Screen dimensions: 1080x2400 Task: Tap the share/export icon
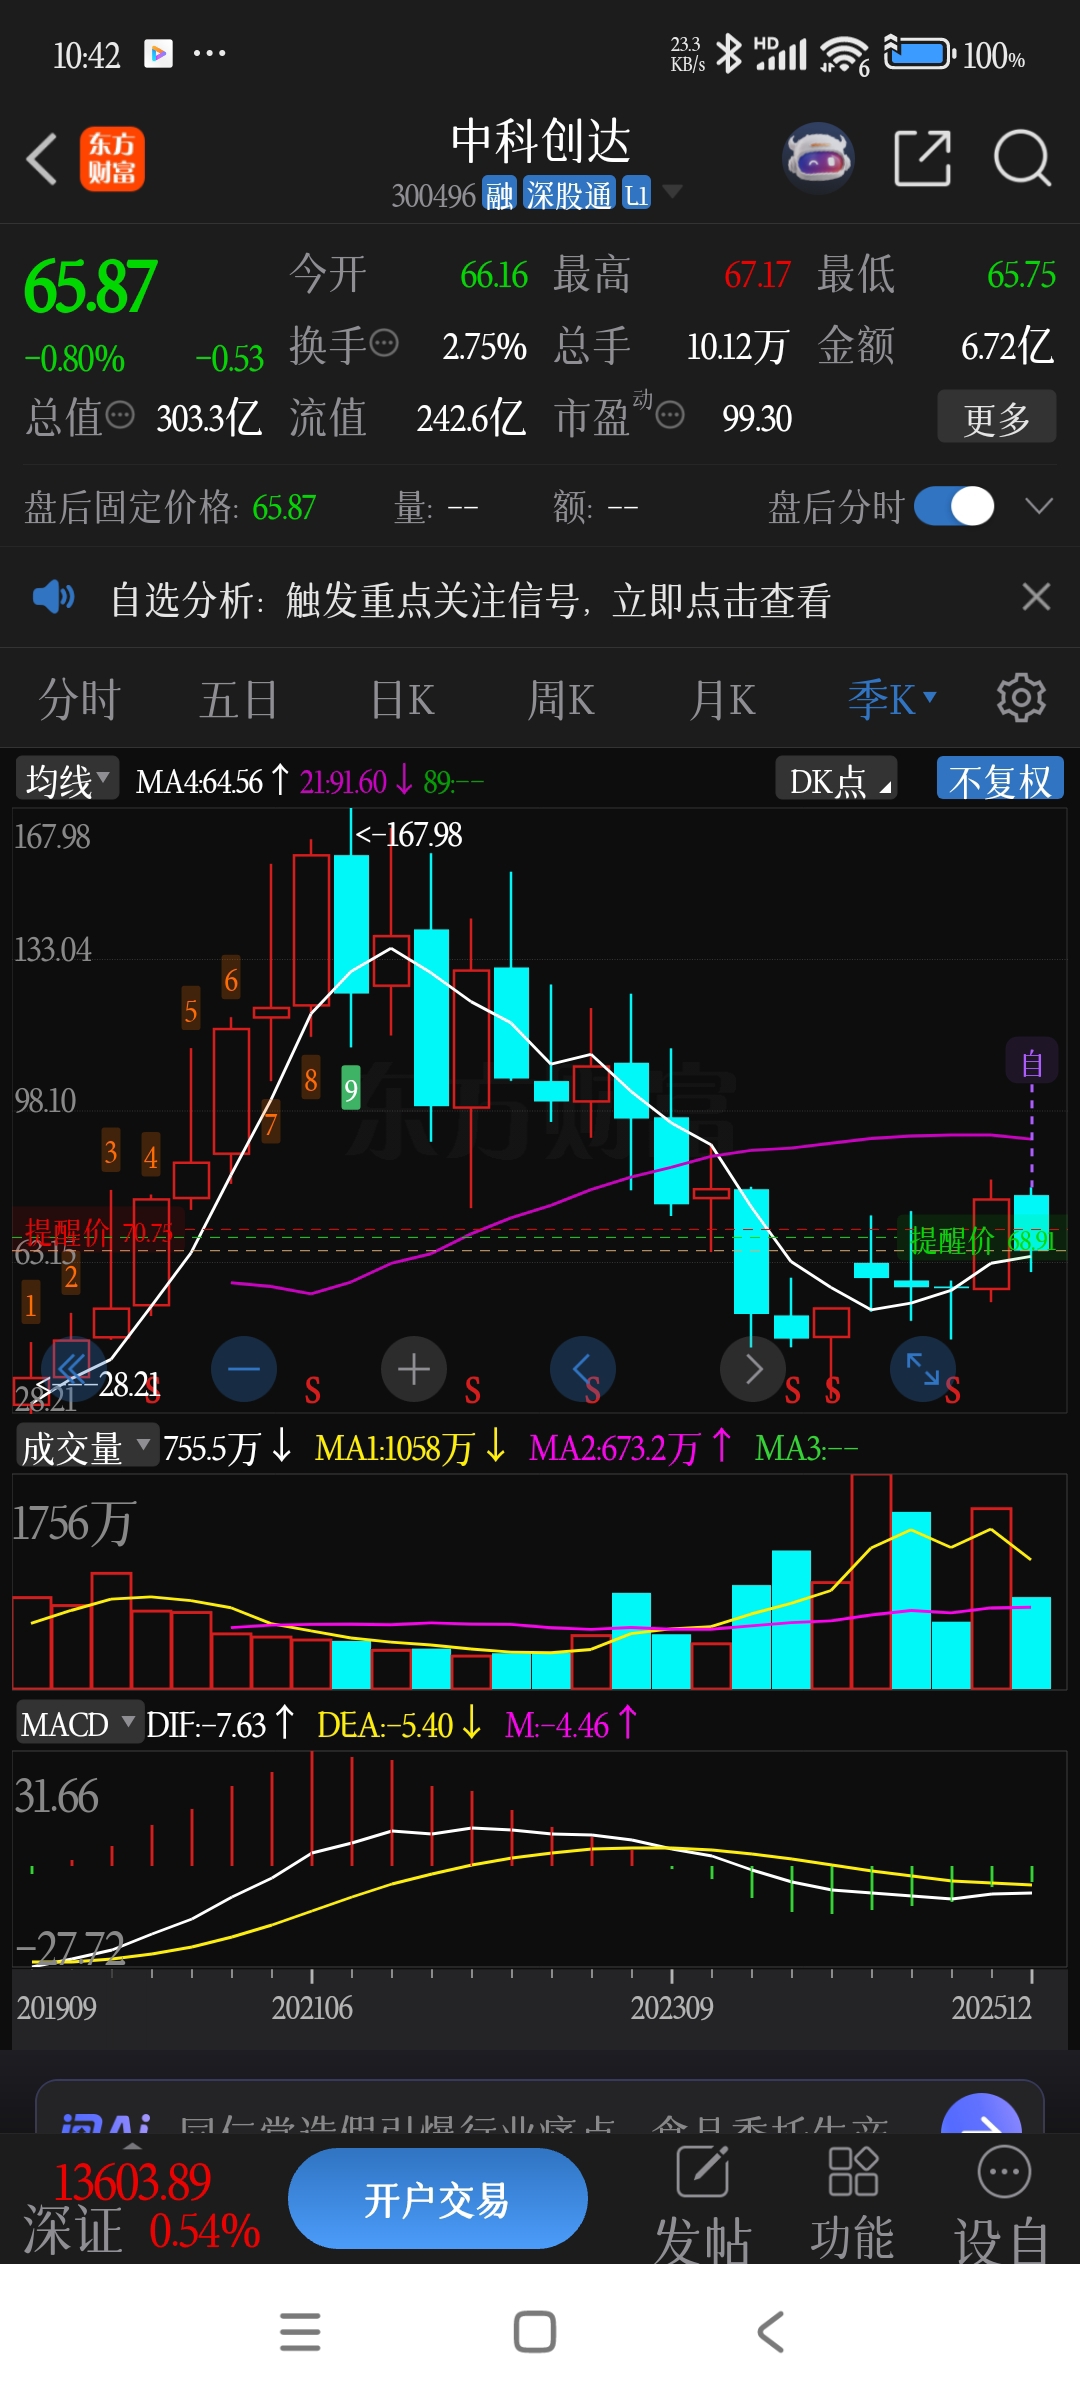coord(922,158)
